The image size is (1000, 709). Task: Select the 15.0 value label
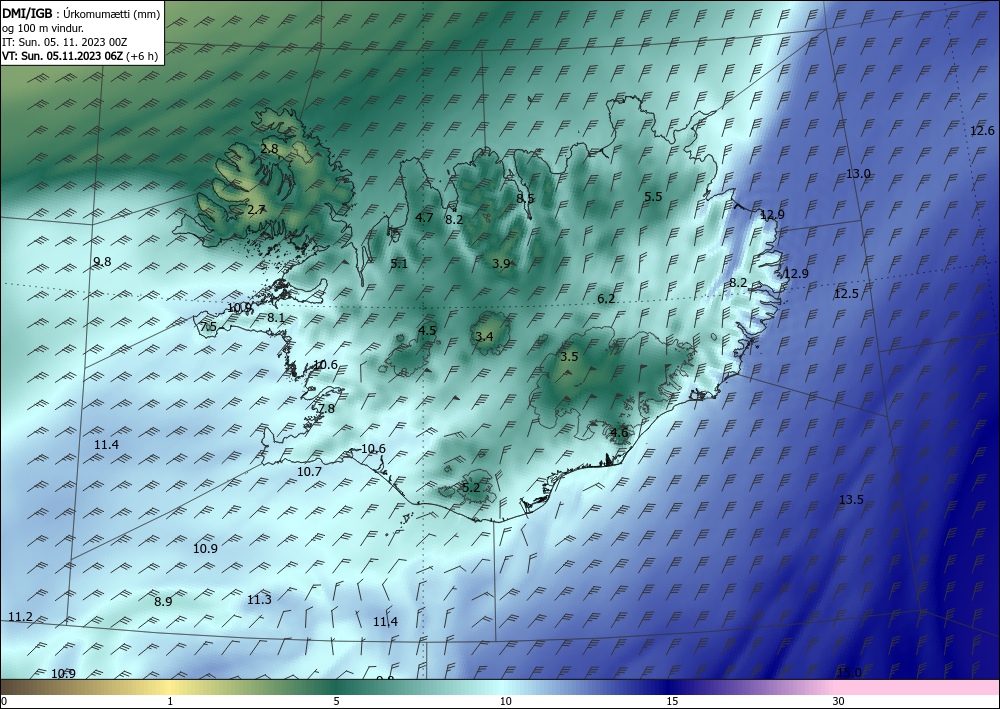pos(849,673)
